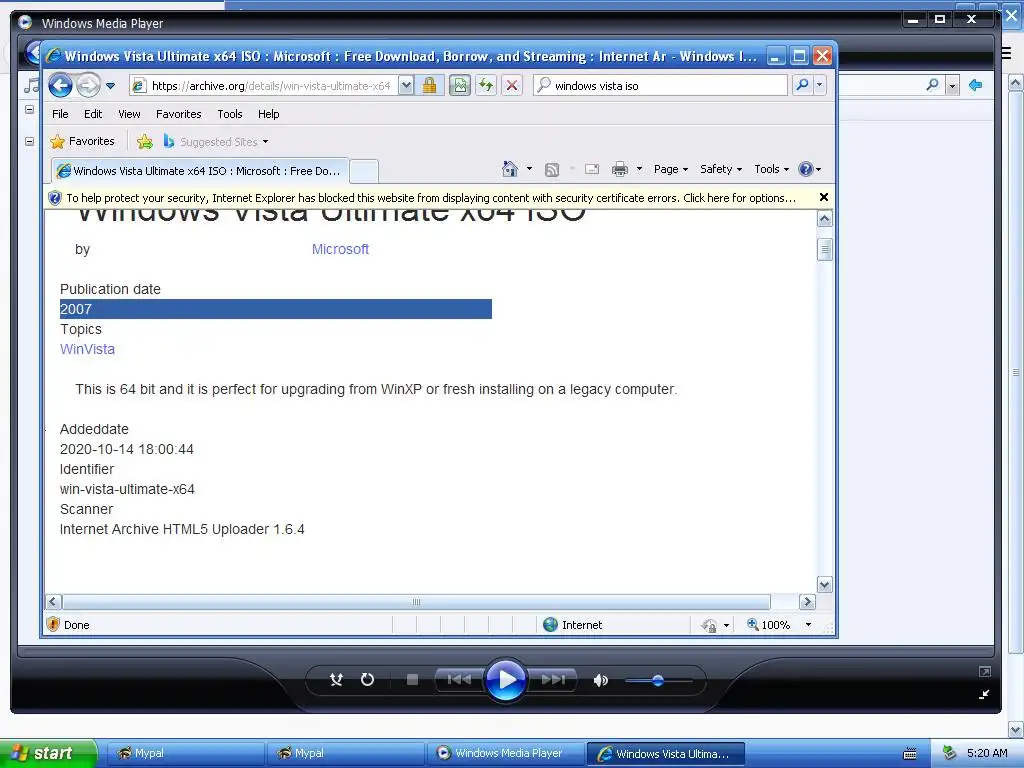The width and height of the screenshot is (1024, 768).
Task: Switch to the first Mypal taskbar button
Action: (x=185, y=753)
